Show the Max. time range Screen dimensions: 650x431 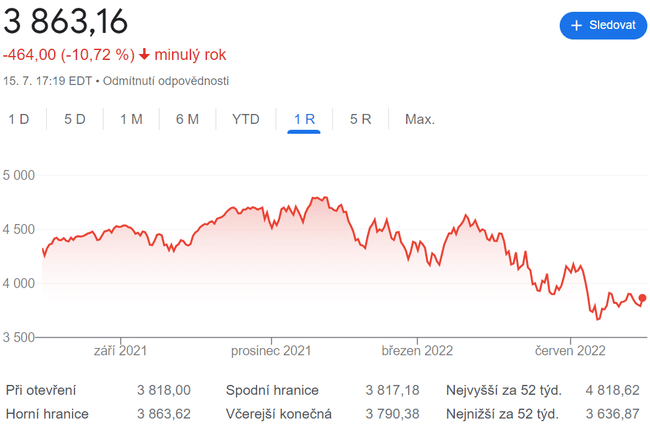coord(420,119)
